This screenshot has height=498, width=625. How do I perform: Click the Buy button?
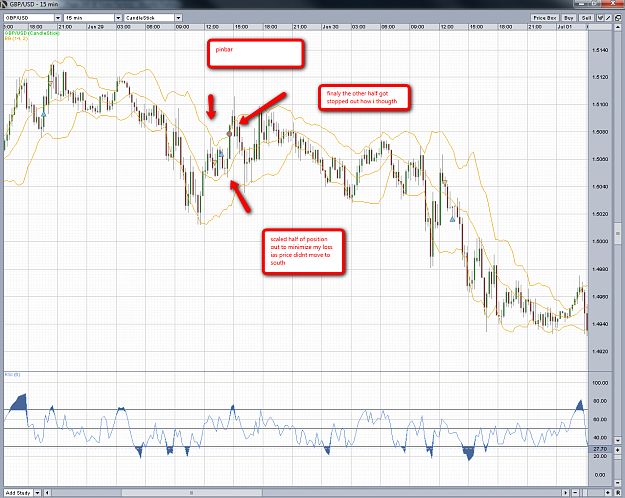(x=569, y=18)
